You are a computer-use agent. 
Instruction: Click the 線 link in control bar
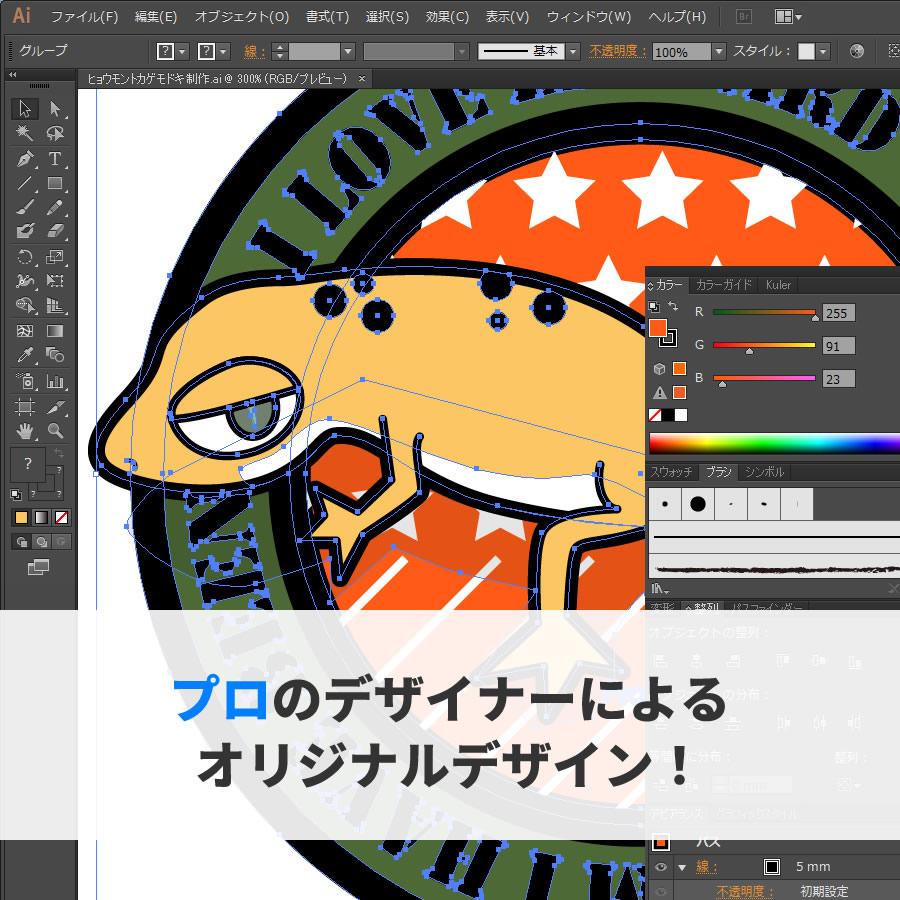coord(253,52)
